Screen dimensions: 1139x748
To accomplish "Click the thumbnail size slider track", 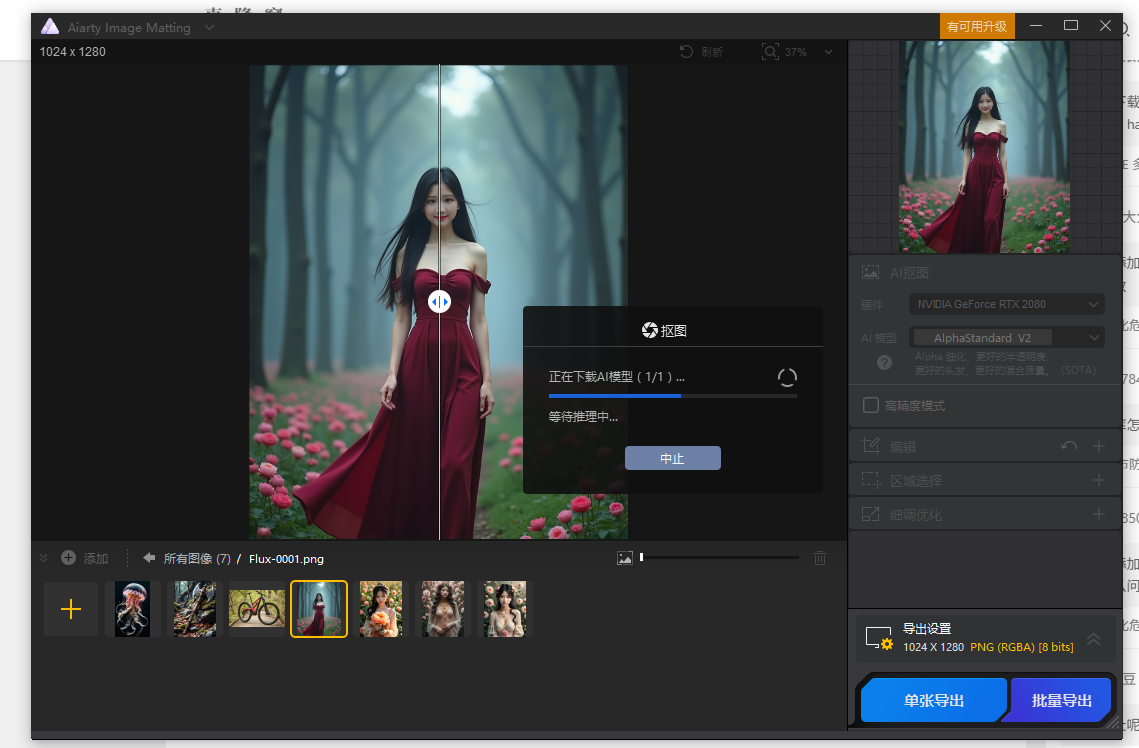I will [720, 558].
